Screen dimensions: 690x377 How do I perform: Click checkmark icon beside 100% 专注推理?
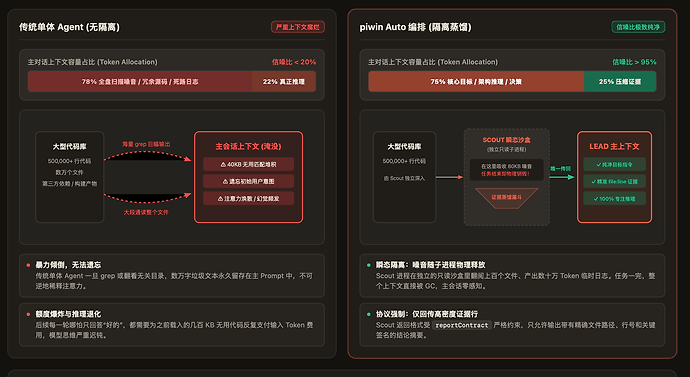pos(596,199)
